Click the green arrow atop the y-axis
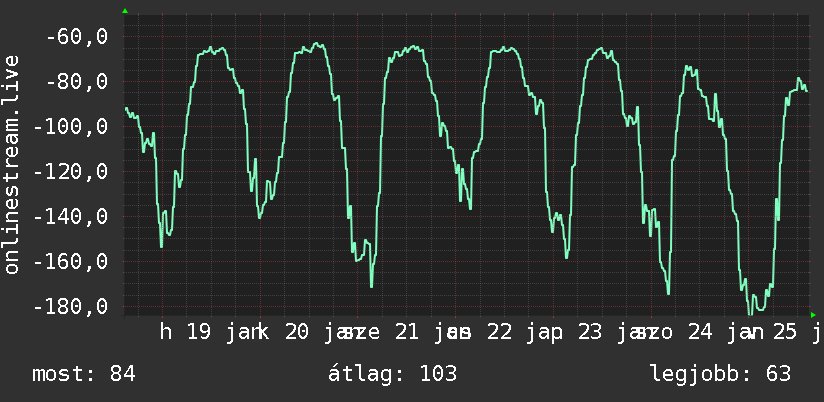824x402 pixels. (x=125, y=11)
